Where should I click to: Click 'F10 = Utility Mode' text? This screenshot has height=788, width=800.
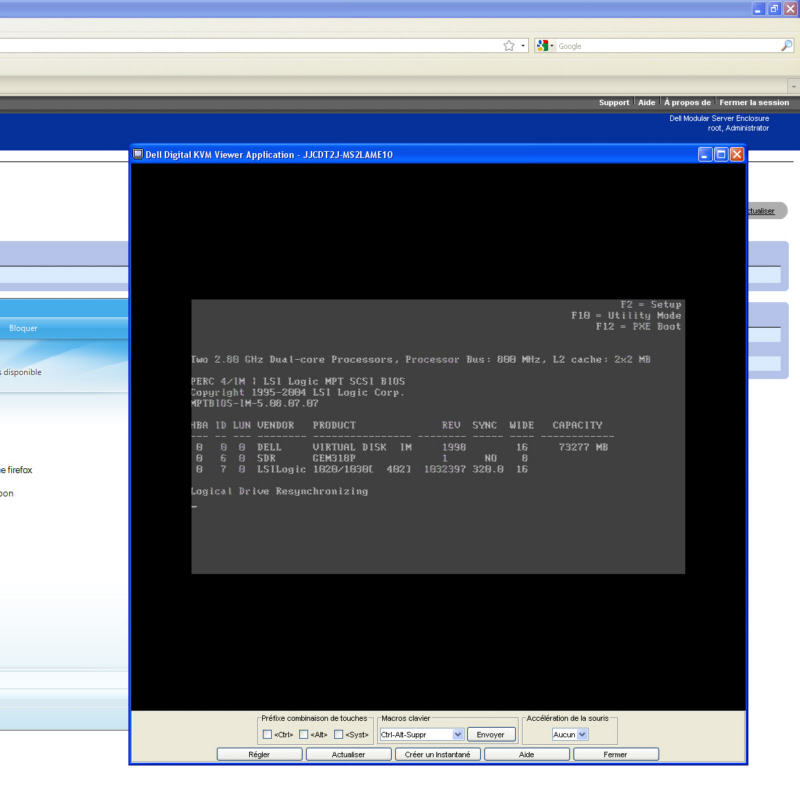626,315
